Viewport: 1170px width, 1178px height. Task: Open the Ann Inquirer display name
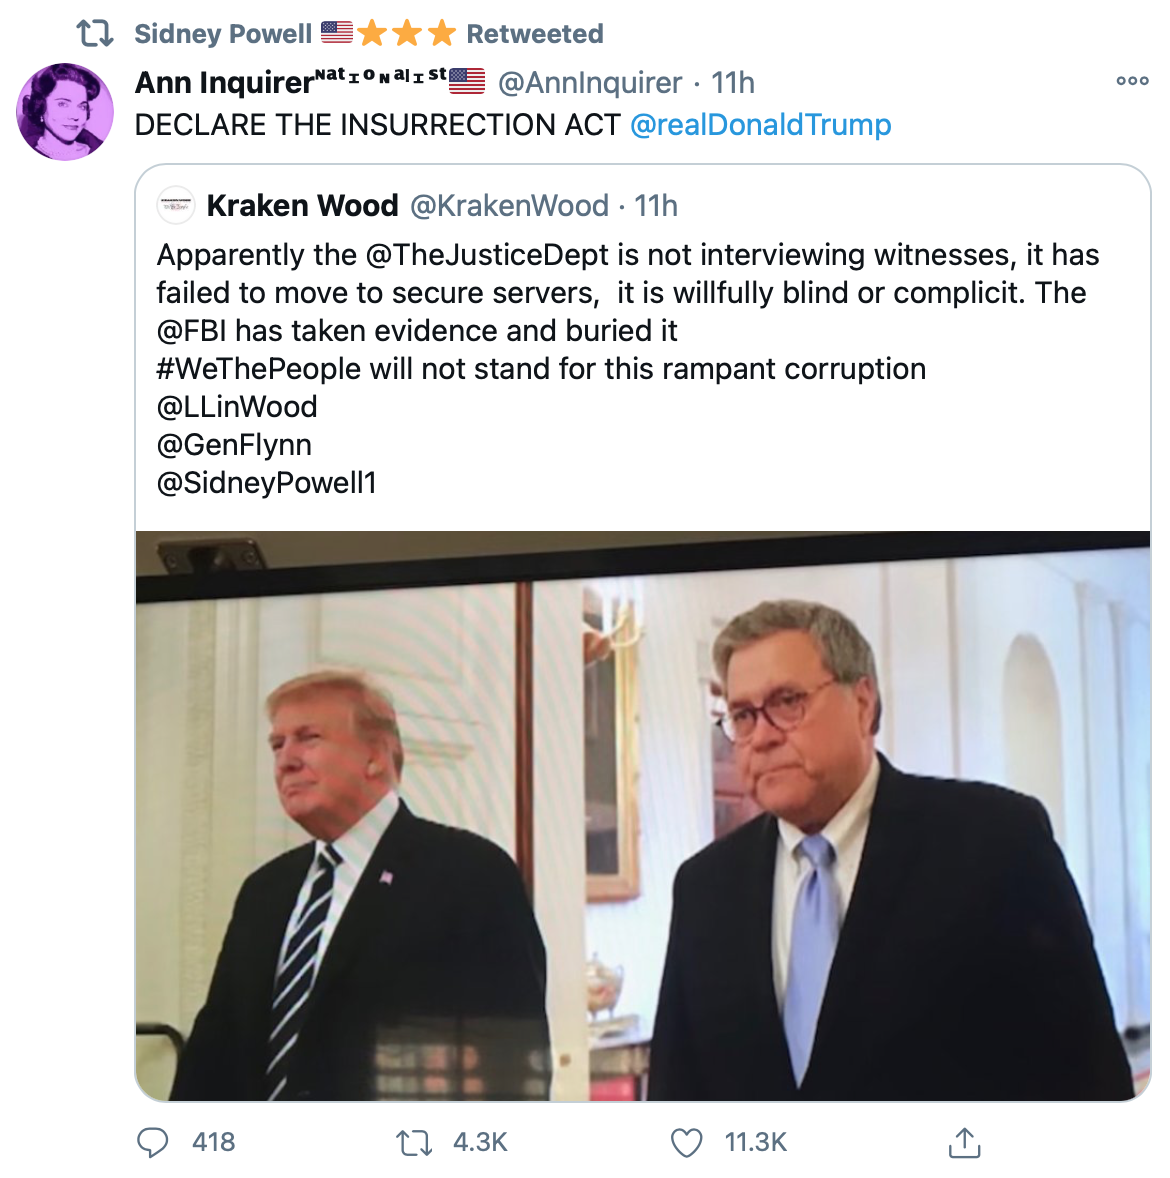[225, 82]
